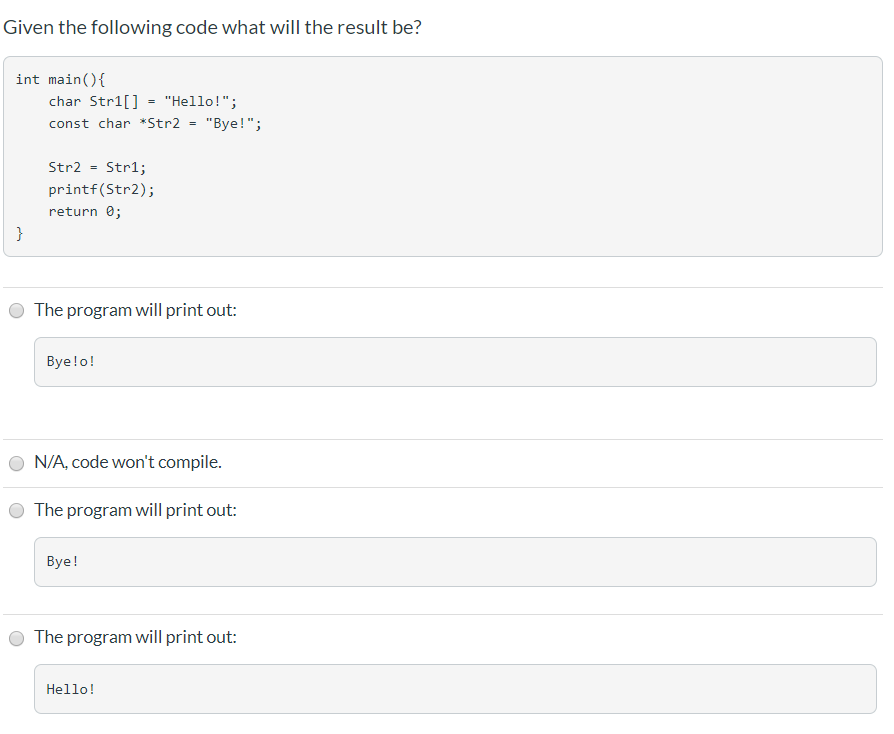
Task: Select the "N/A, code won't compile" radio button
Action: (16, 463)
